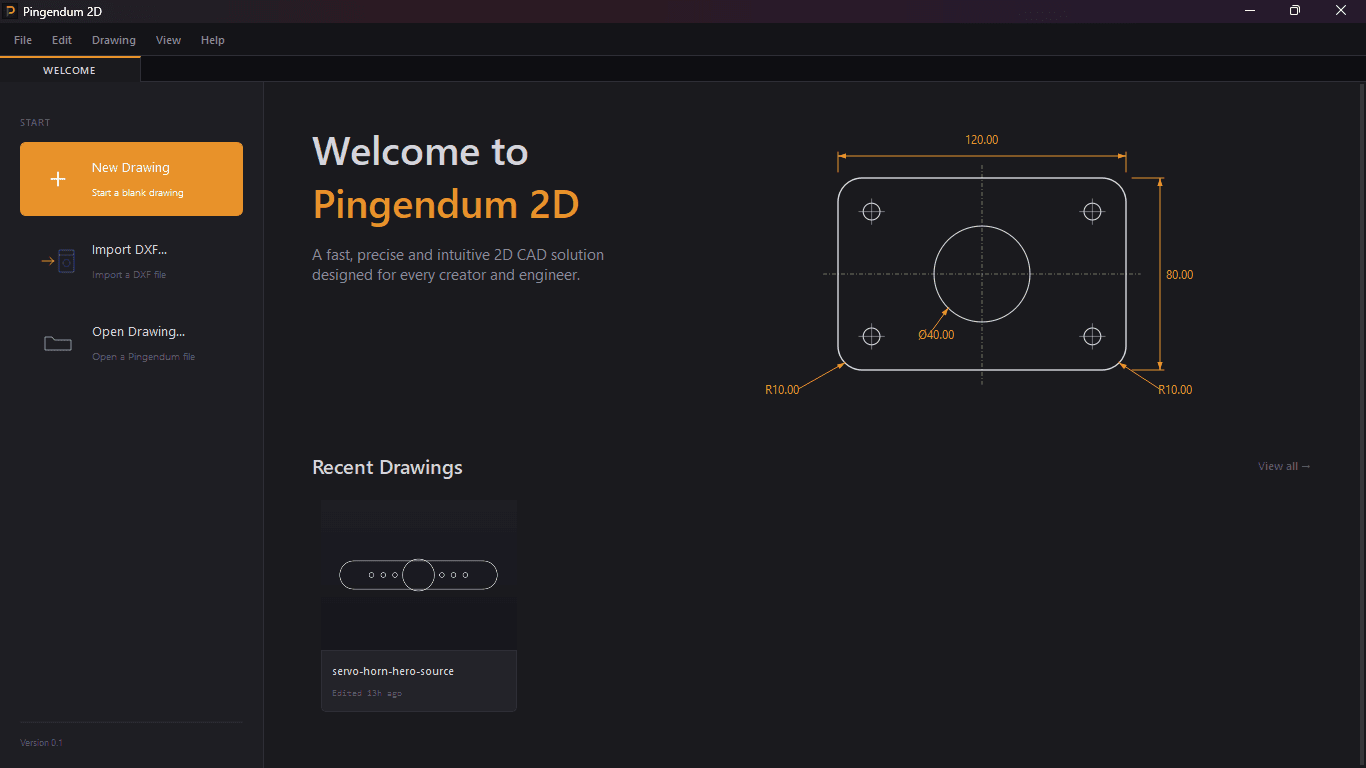The width and height of the screenshot is (1366, 768).
Task: Start a blank drawing with New Drawing
Action: pyautogui.click(x=131, y=179)
